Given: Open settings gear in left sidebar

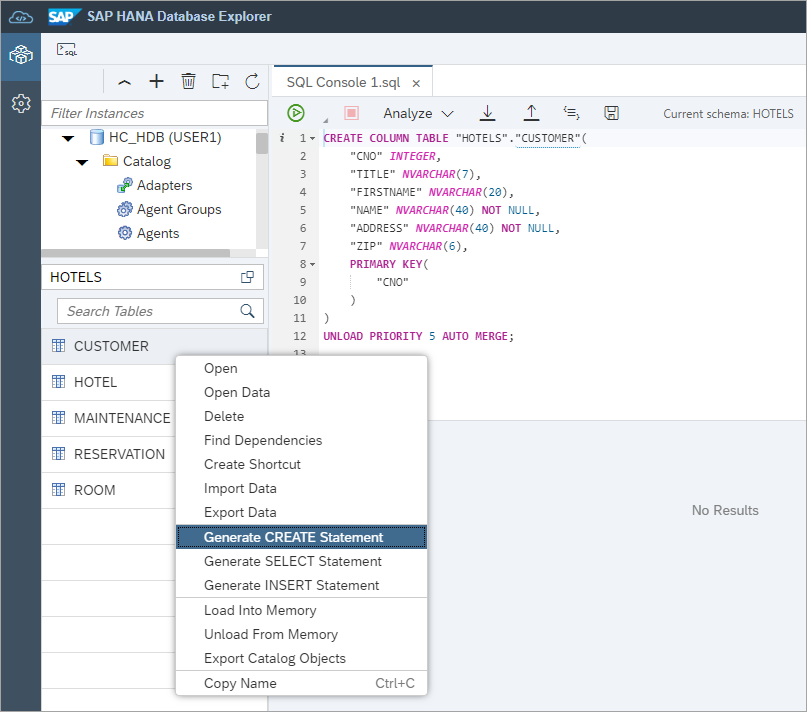Looking at the screenshot, I should click(21, 103).
